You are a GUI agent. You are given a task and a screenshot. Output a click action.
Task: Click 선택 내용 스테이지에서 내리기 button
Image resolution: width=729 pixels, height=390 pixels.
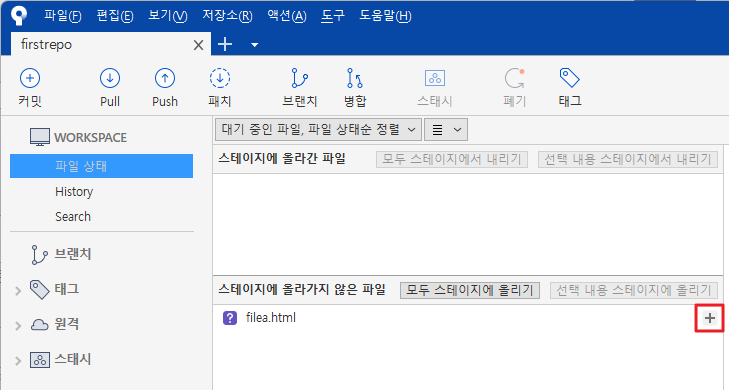tap(628, 159)
